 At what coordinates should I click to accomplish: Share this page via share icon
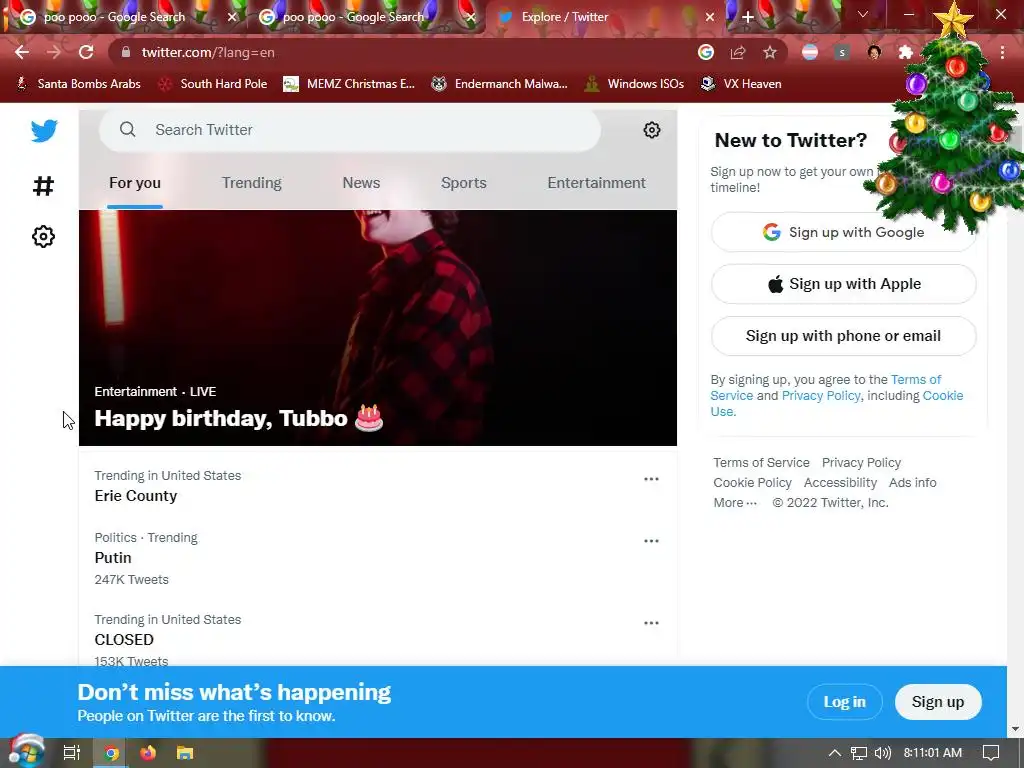(x=738, y=52)
